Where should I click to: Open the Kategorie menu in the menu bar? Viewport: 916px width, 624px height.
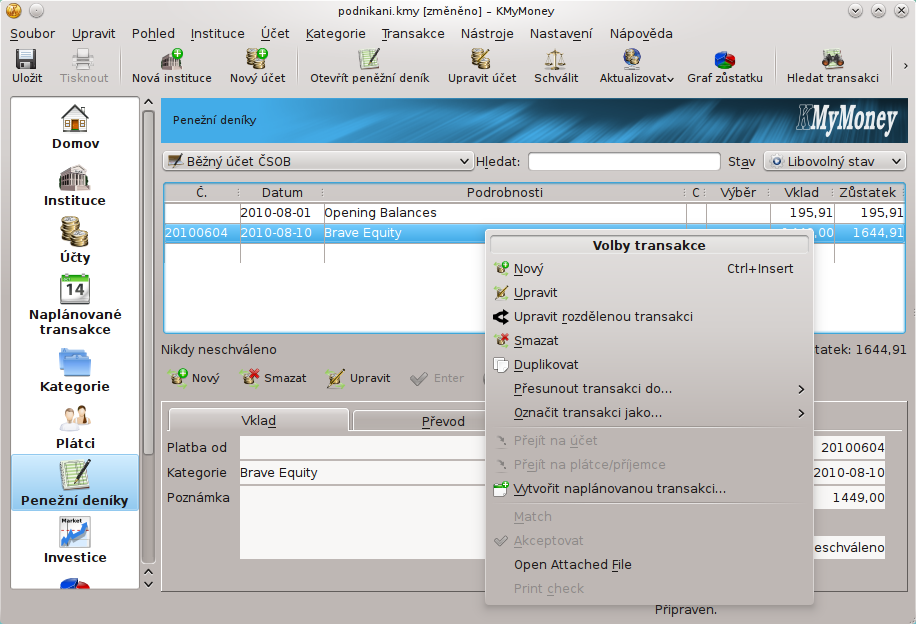(x=335, y=34)
